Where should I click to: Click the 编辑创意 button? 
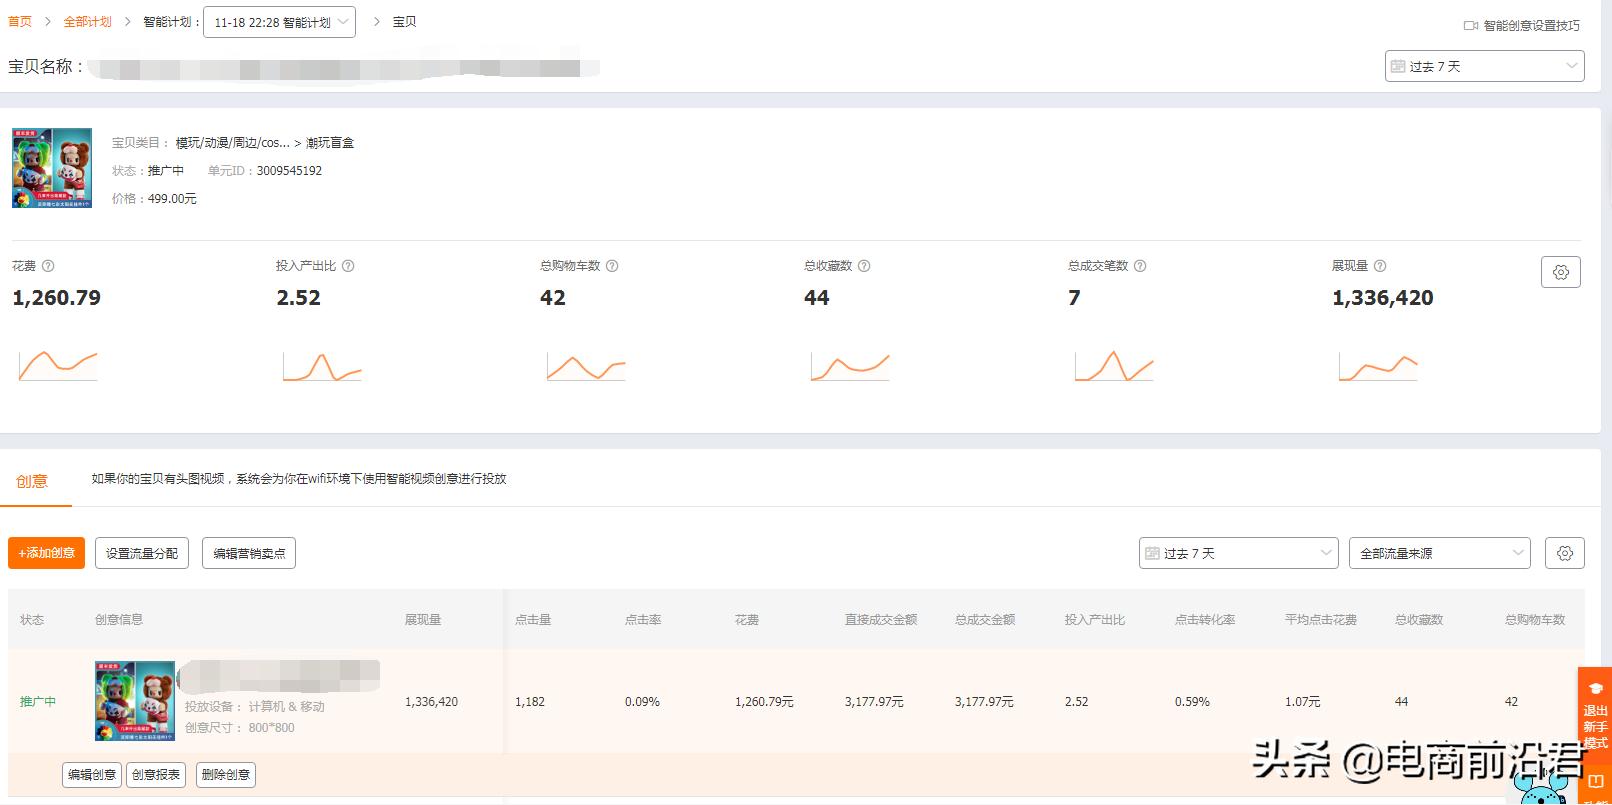(92, 775)
